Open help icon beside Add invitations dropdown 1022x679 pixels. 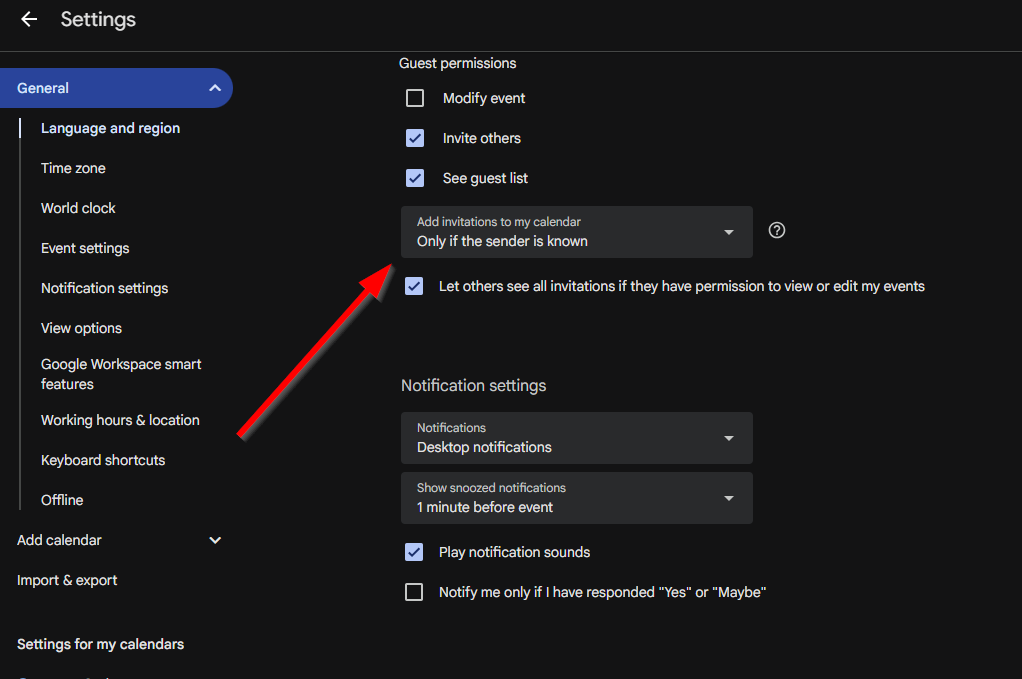(x=777, y=230)
